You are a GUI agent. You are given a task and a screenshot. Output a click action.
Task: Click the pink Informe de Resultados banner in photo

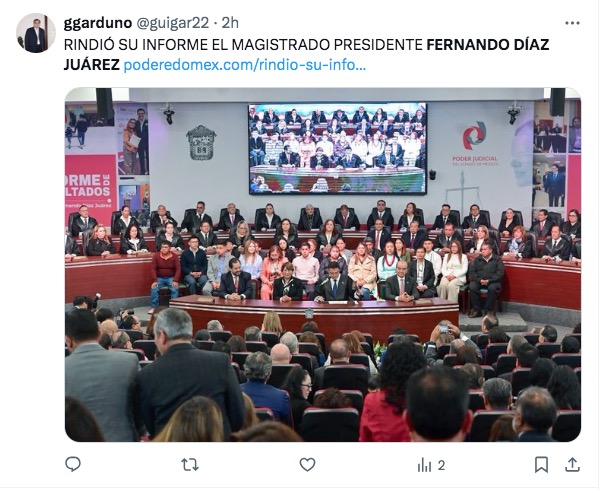coord(91,185)
